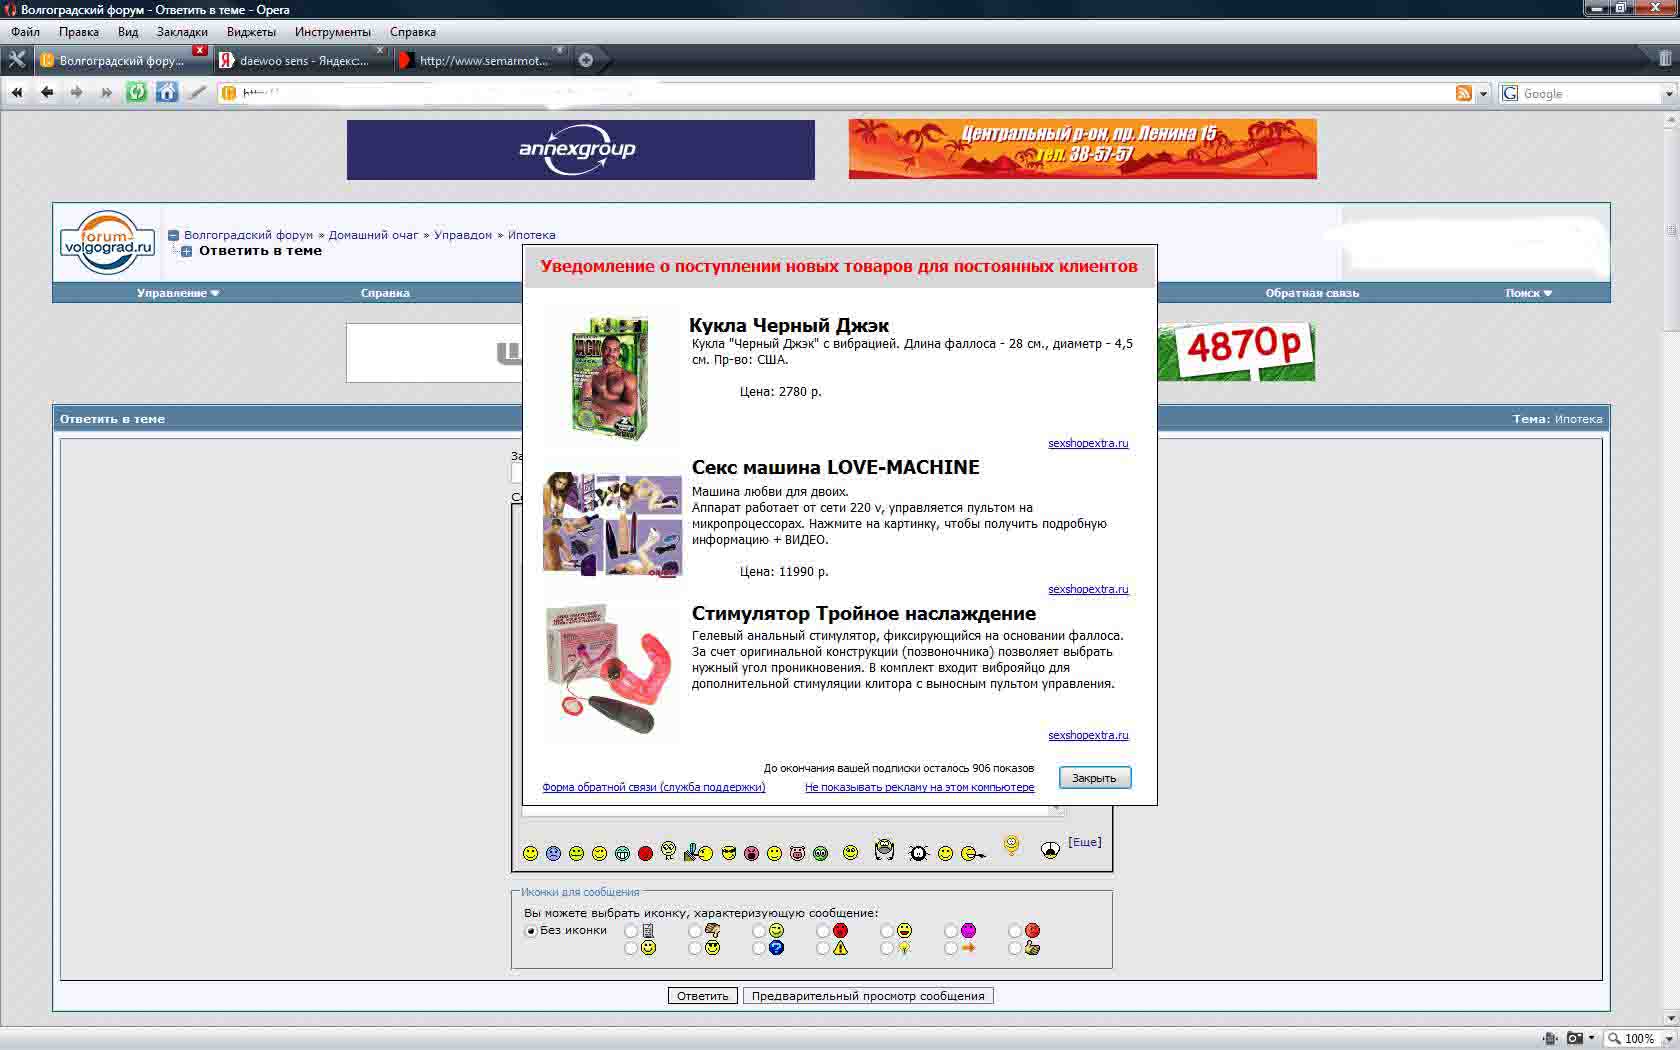Click the Home toolbar icon
Screen dimensions: 1680x1050
pos(167,93)
